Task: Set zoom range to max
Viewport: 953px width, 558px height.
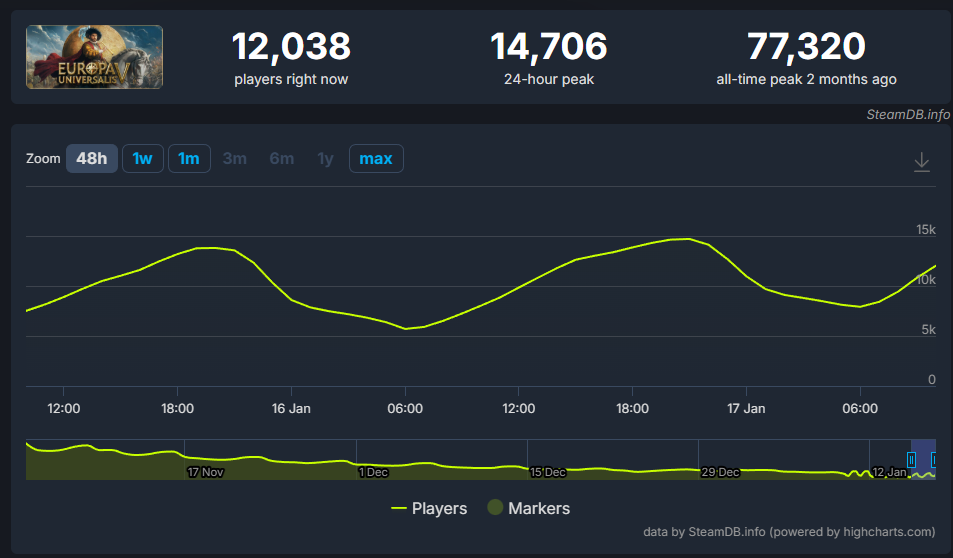Action: [376, 158]
